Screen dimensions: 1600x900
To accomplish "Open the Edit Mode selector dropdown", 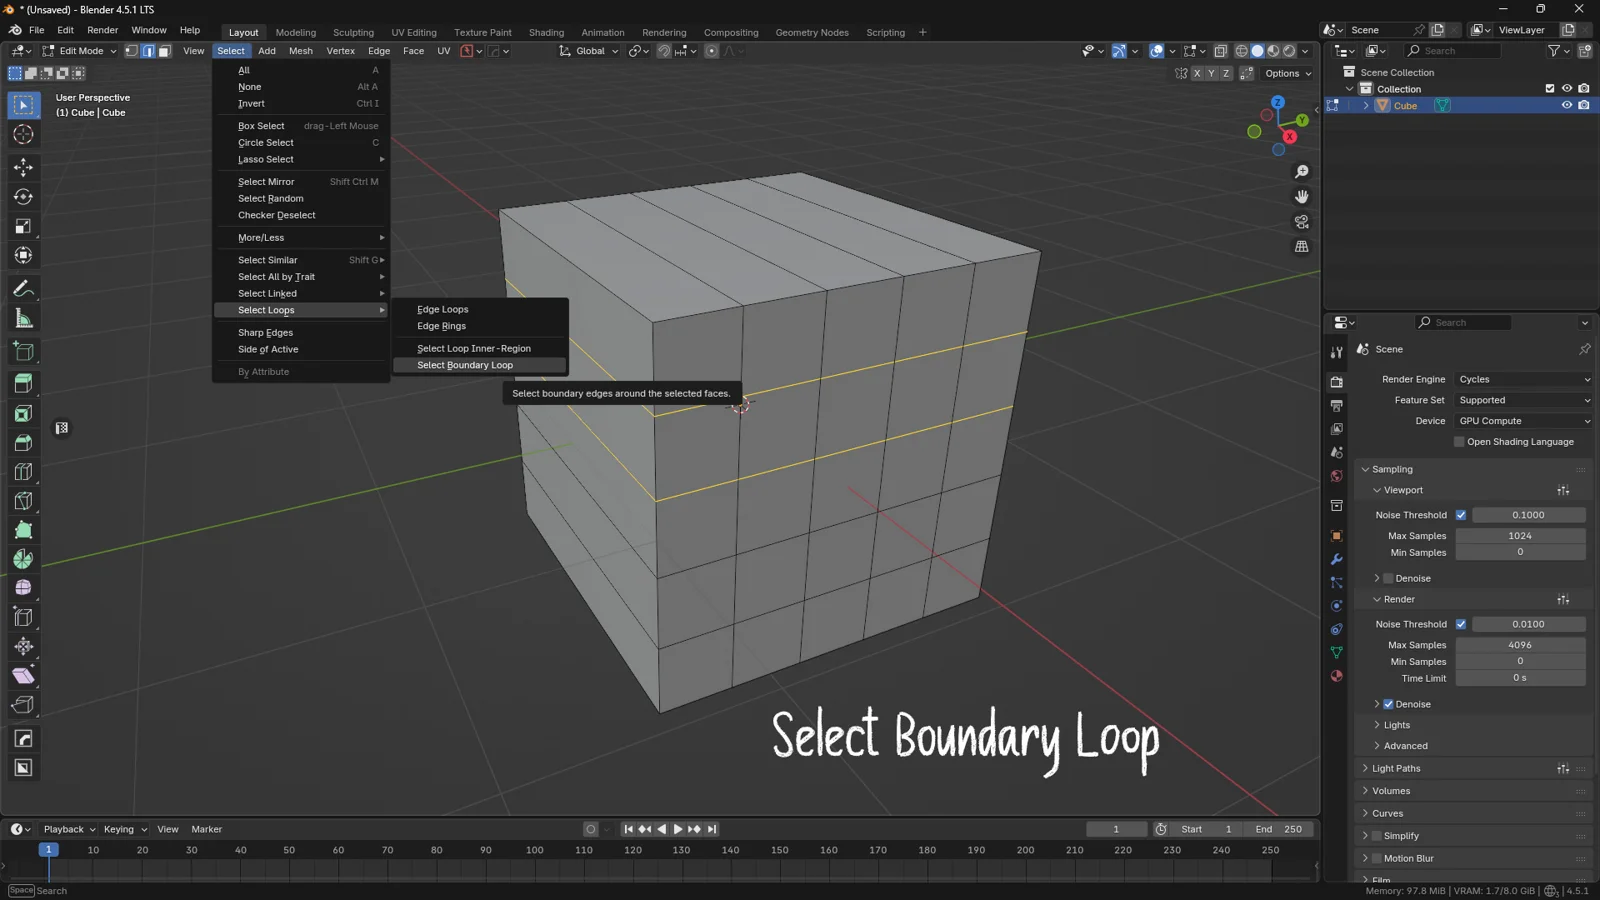I will click(x=80, y=51).
